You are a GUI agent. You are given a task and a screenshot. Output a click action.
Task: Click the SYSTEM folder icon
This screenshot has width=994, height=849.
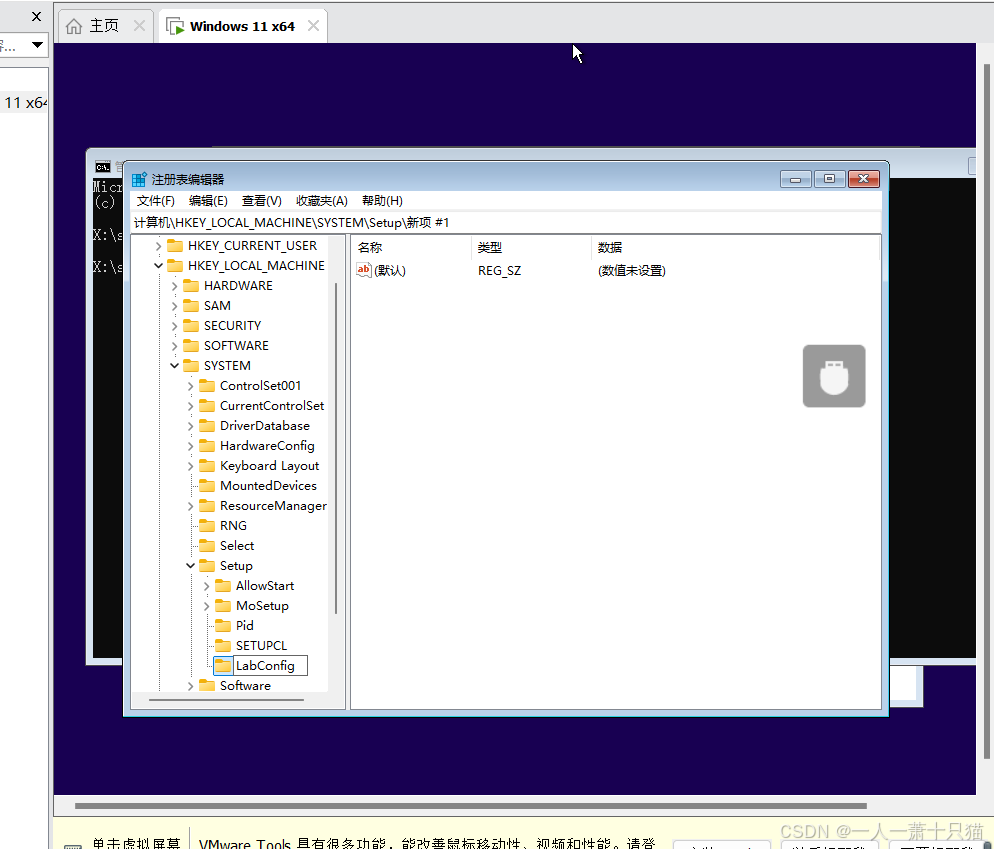point(191,365)
